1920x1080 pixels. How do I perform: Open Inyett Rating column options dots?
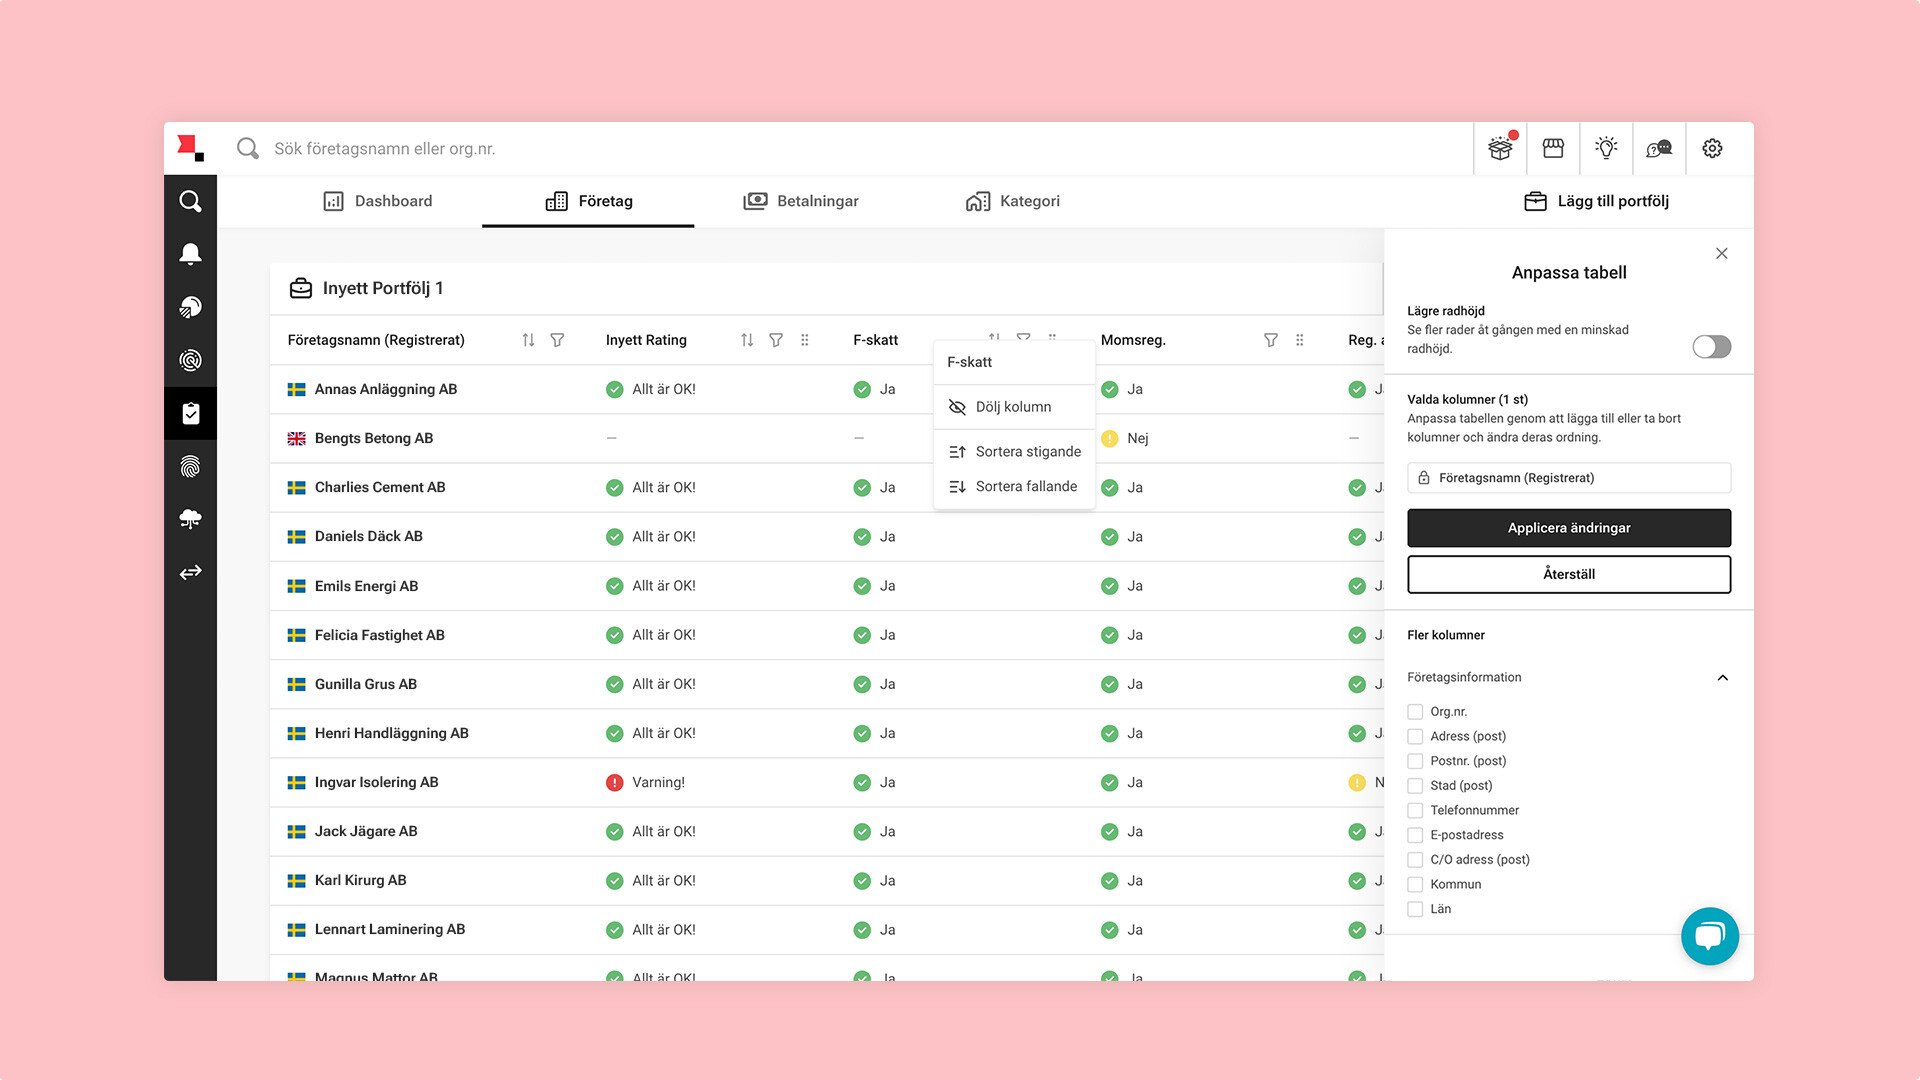pos(805,340)
